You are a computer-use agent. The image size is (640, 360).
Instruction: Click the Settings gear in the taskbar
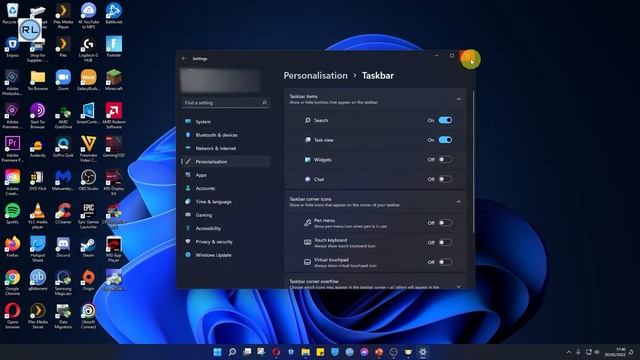(423, 352)
